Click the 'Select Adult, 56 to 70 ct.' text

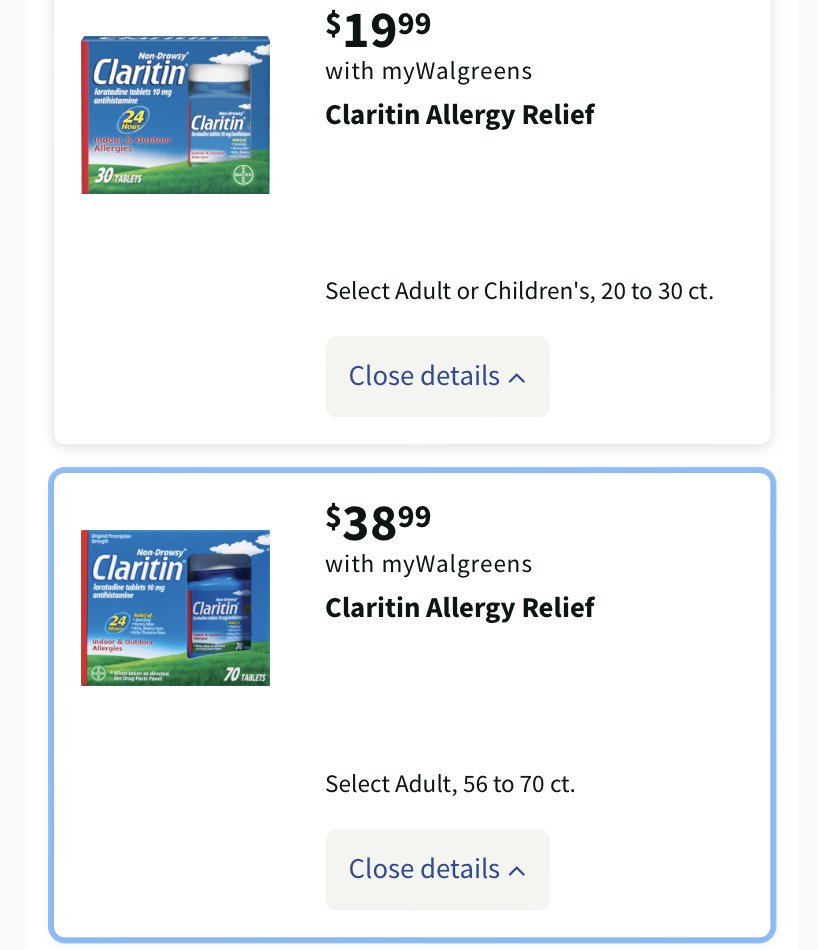[x=450, y=785]
